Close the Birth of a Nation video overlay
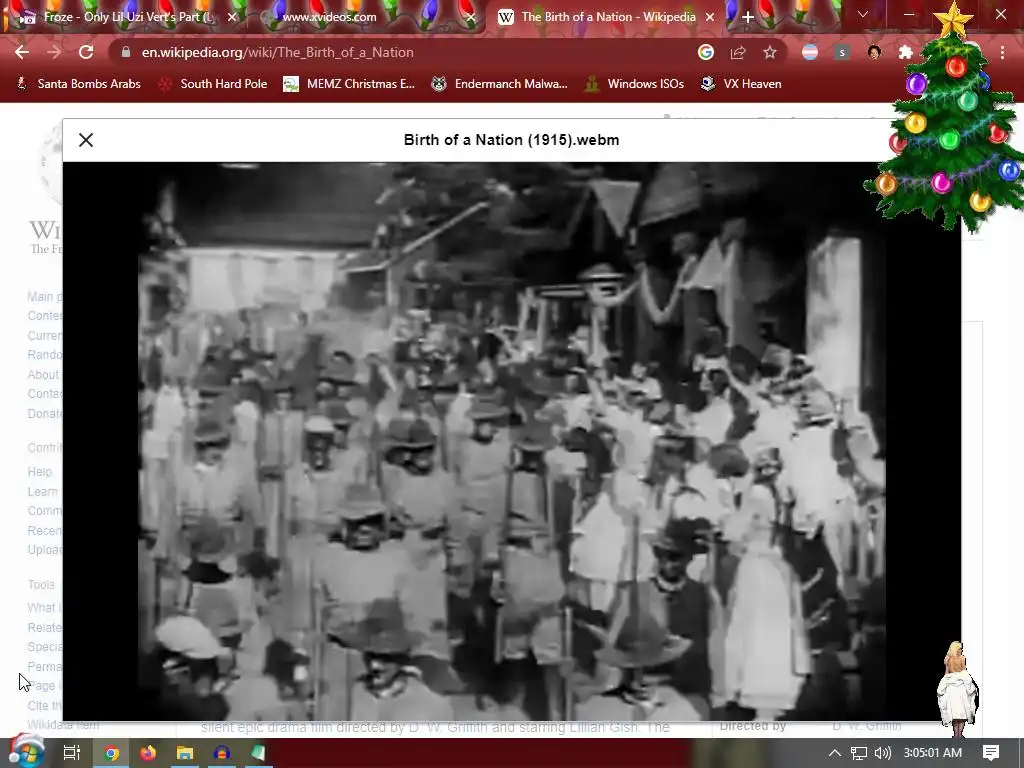1024x768 pixels. coord(86,140)
